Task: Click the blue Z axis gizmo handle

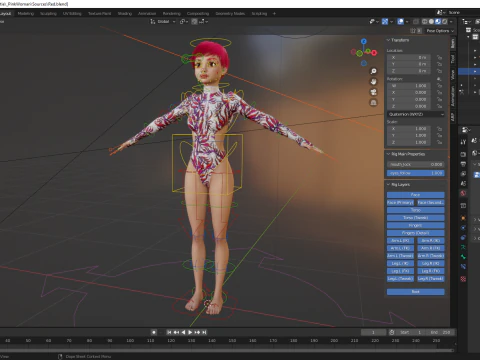Action: pos(364,41)
